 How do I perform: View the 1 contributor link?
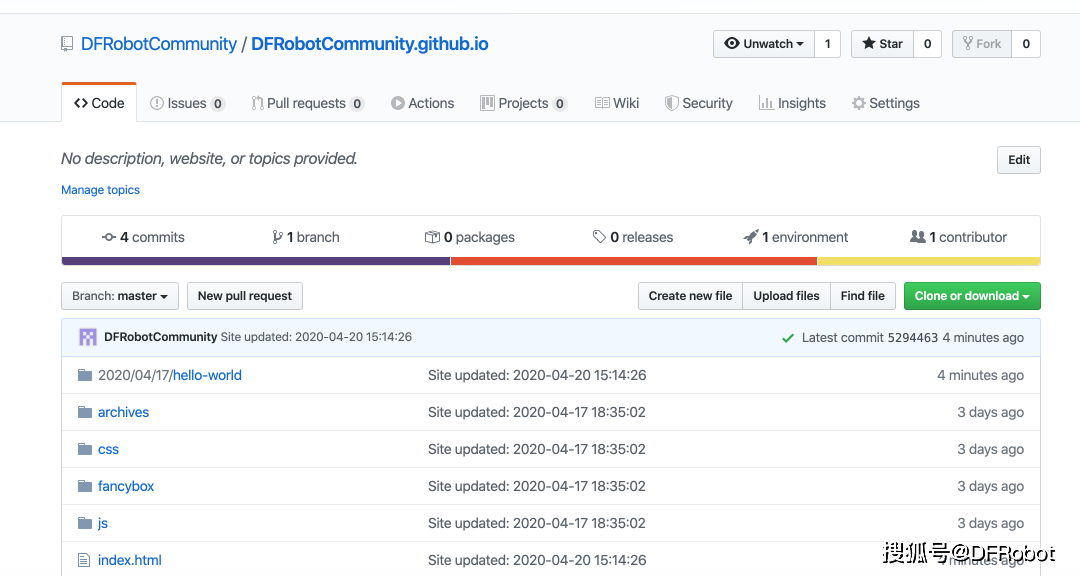[x=958, y=237]
